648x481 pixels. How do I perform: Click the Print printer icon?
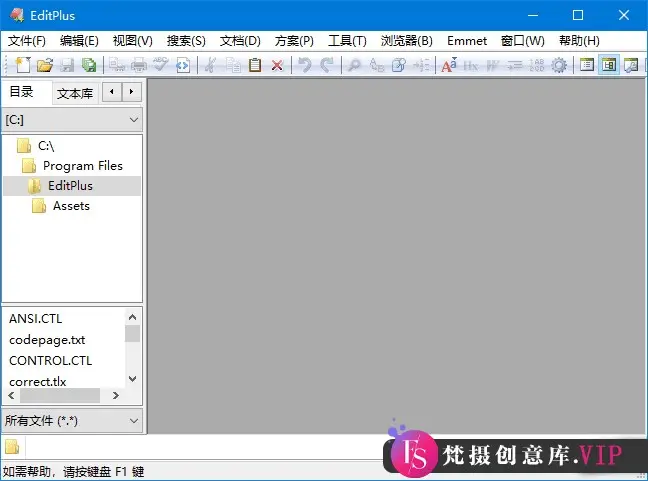(x=139, y=65)
